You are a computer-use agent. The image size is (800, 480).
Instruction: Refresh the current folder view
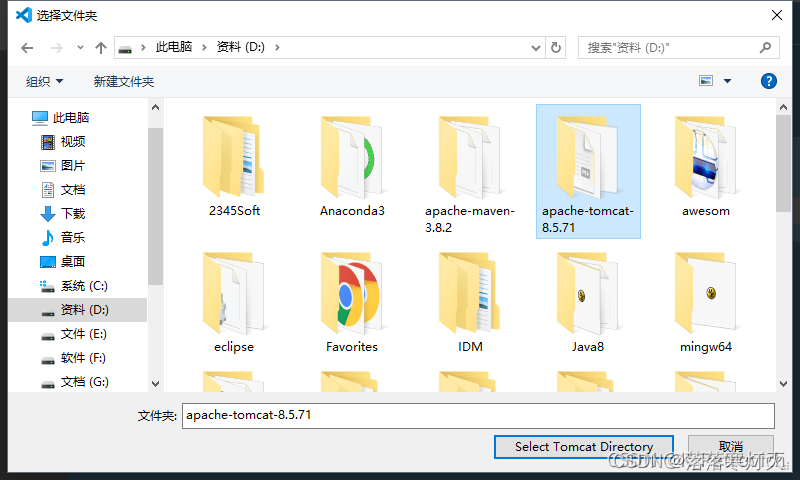coord(556,47)
